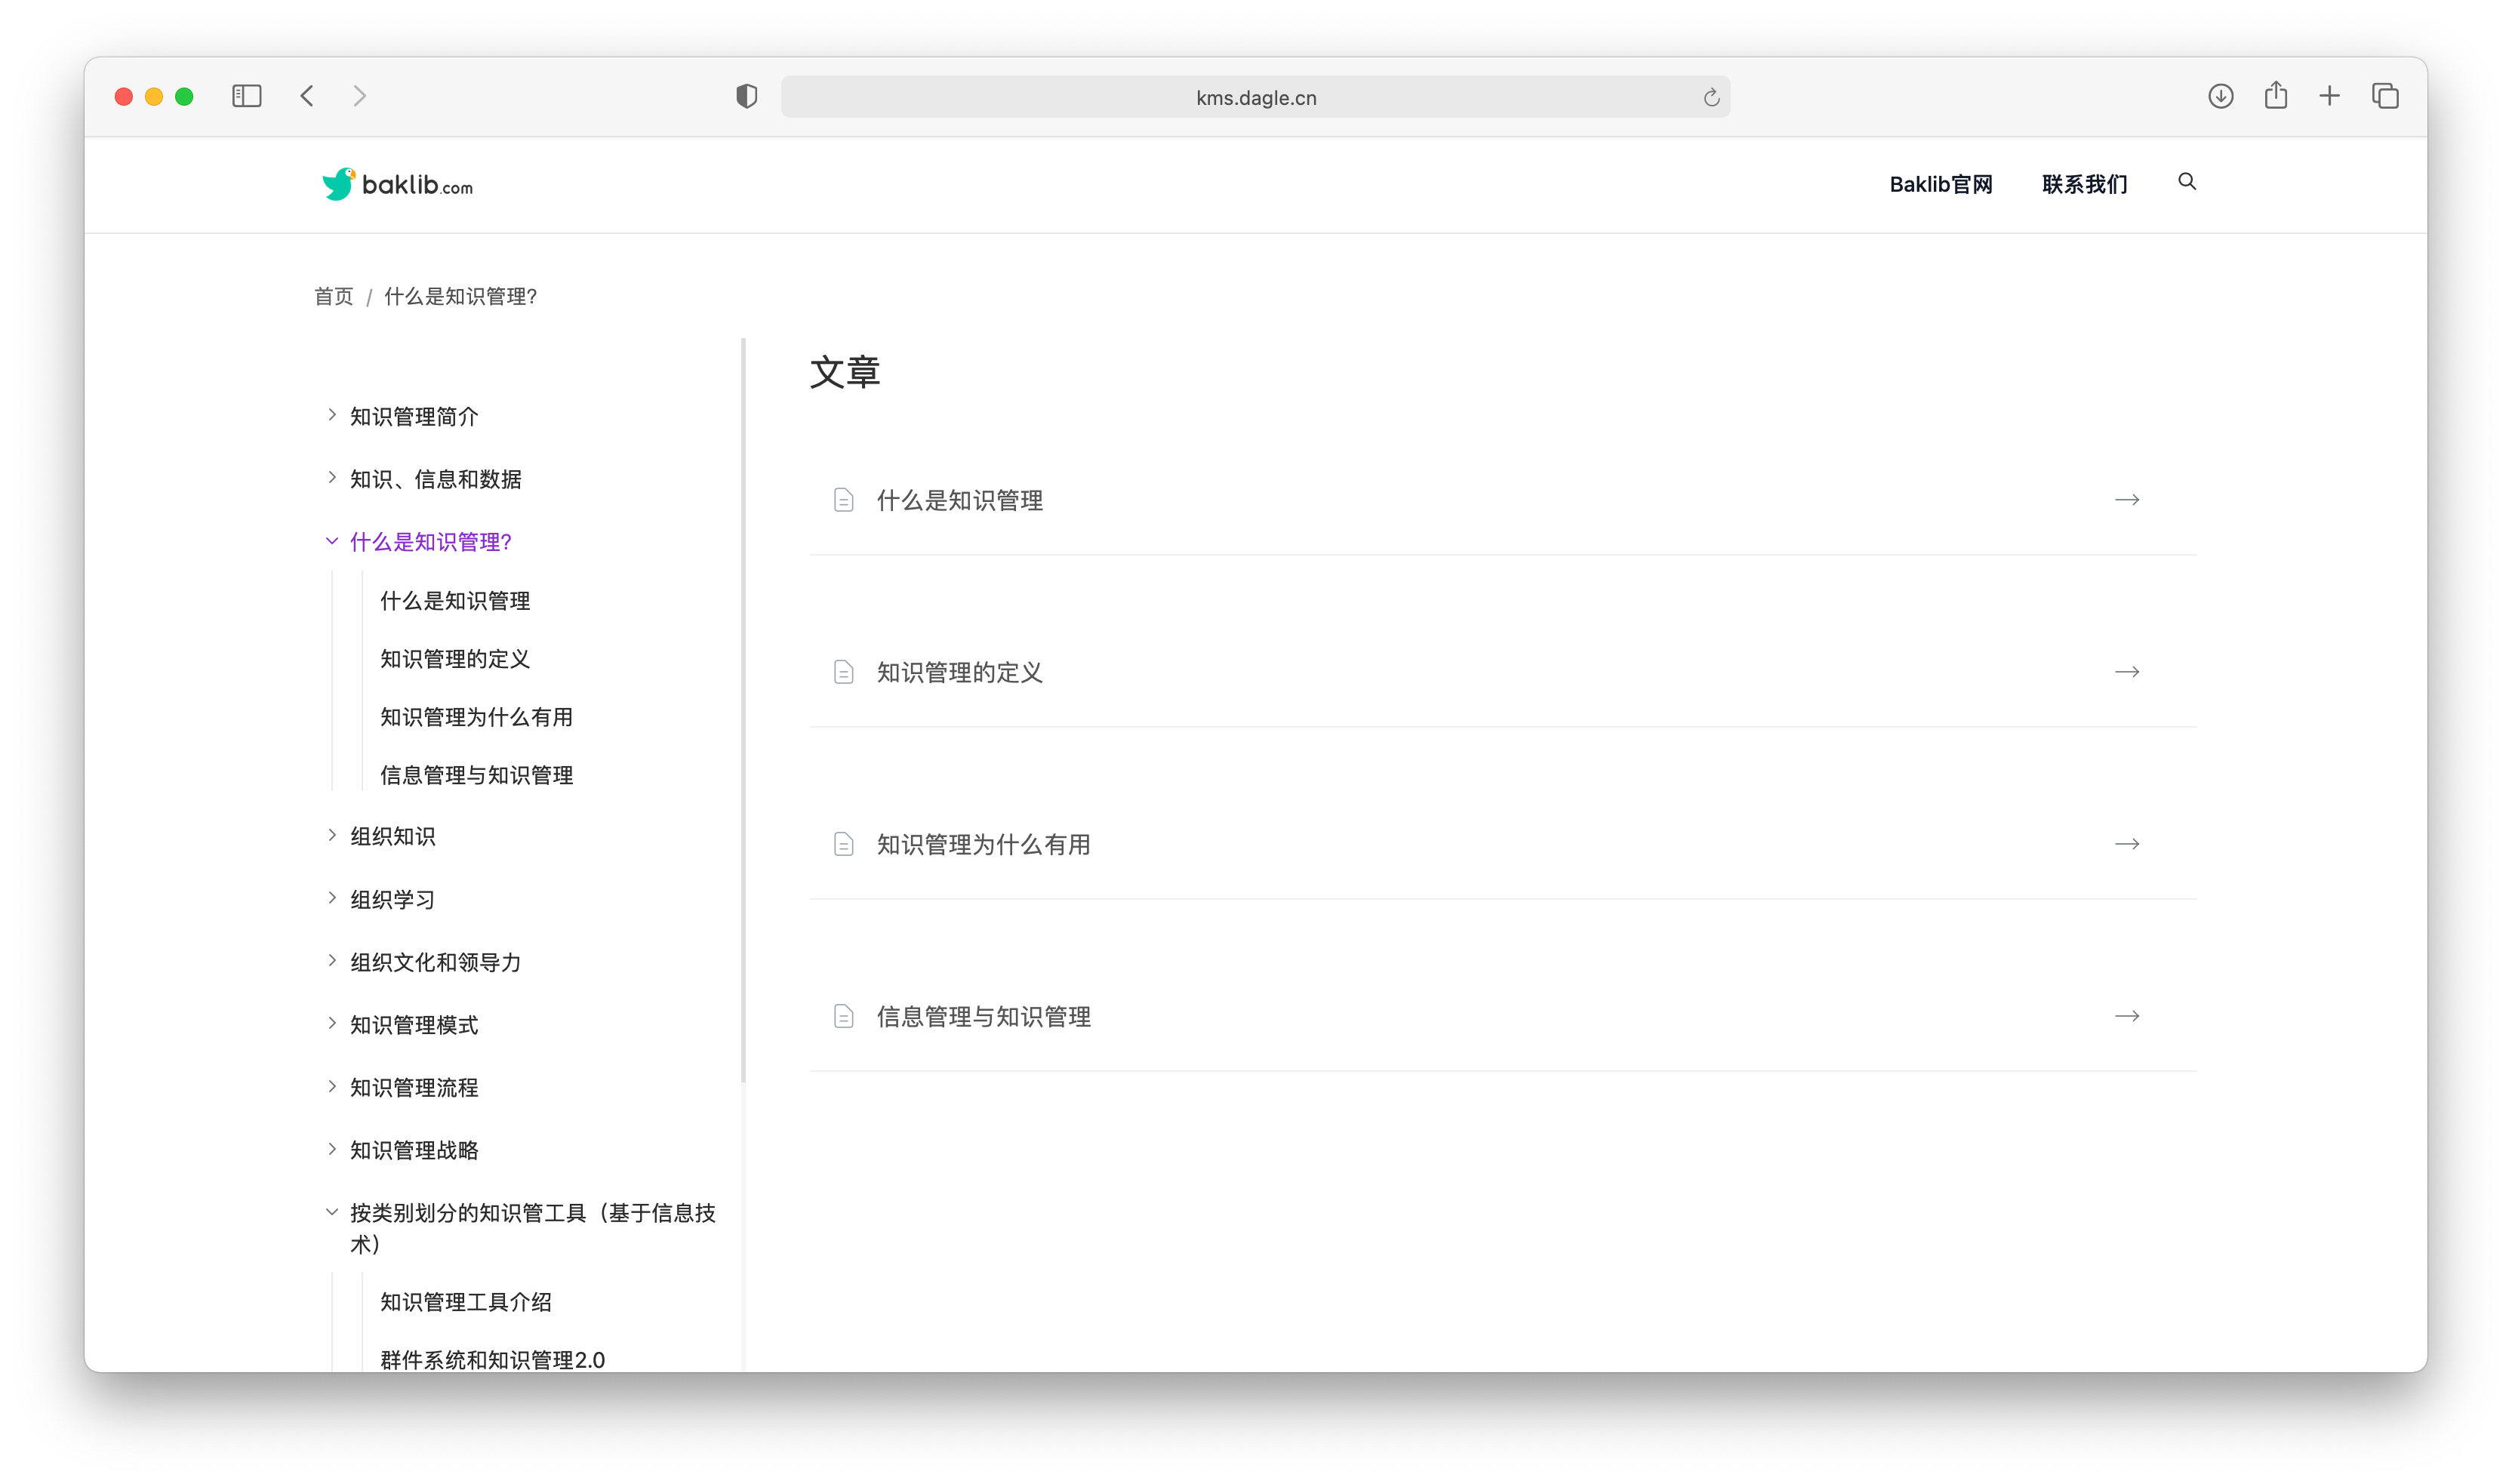The width and height of the screenshot is (2512, 1484).
Task: Select the 知识管理战略 sidebar label
Action: (x=414, y=1150)
